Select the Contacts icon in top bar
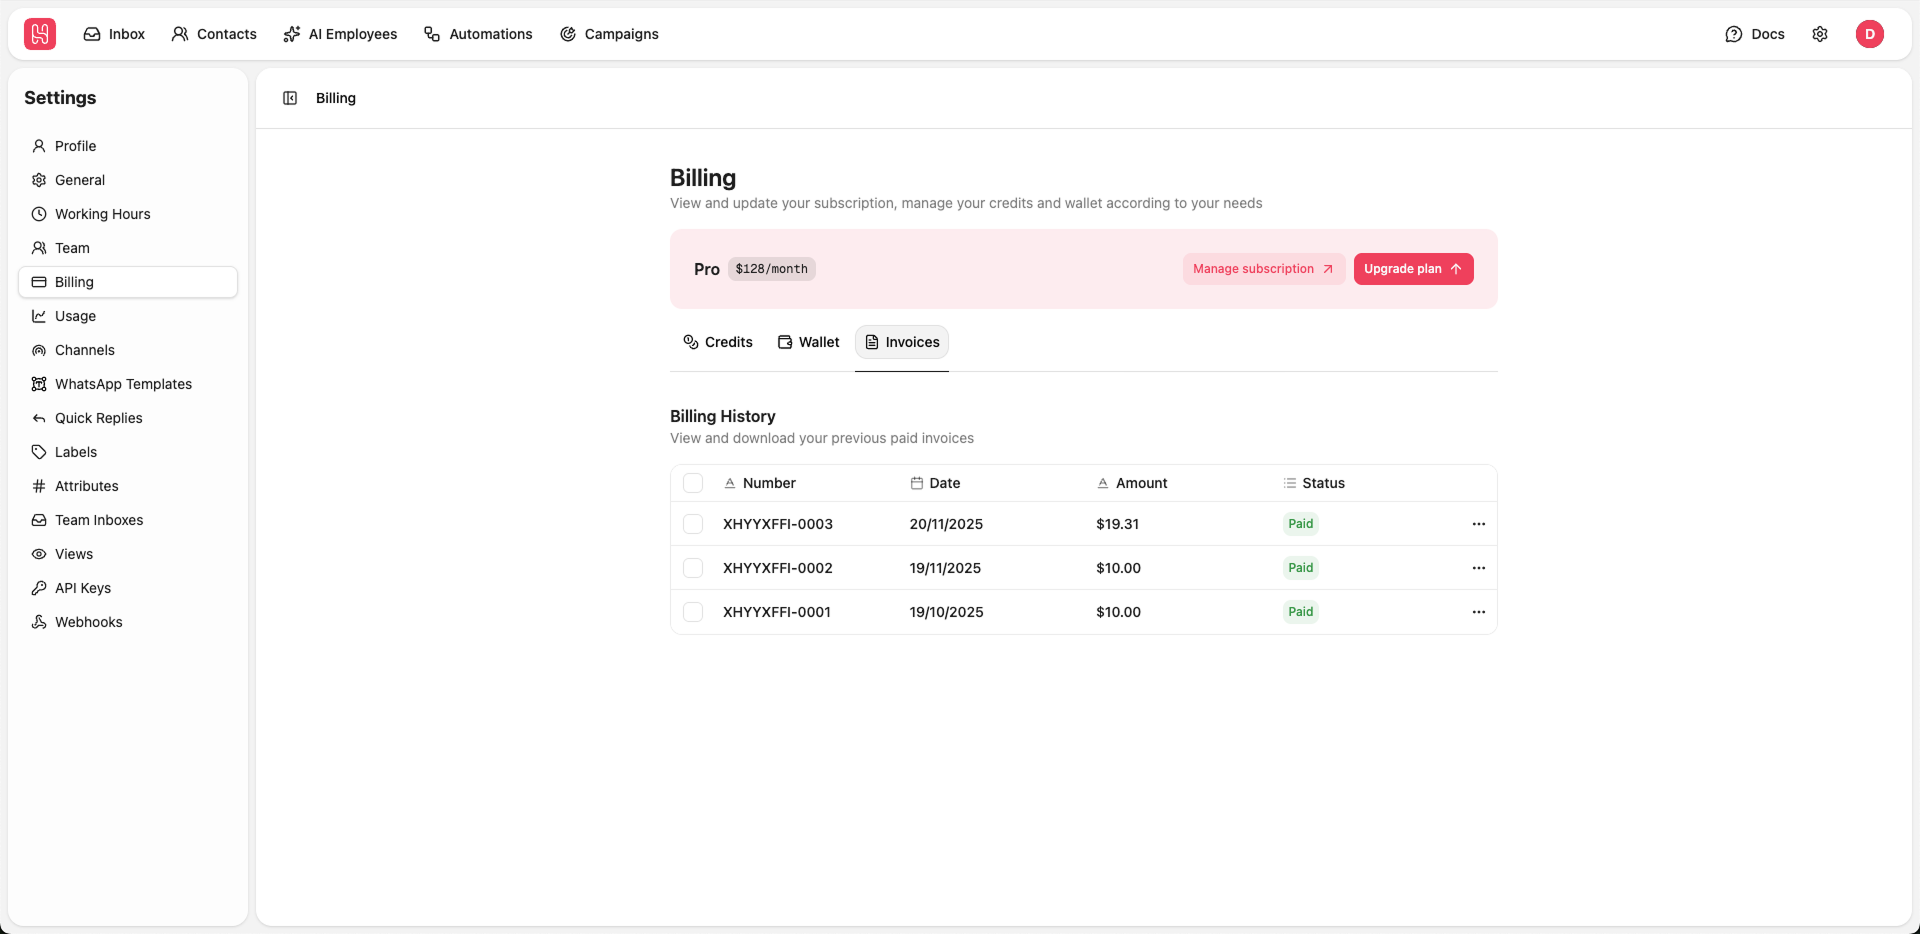Image resolution: width=1920 pixels, height=934 pixels. pyautogui.click(x=214, y=34)
